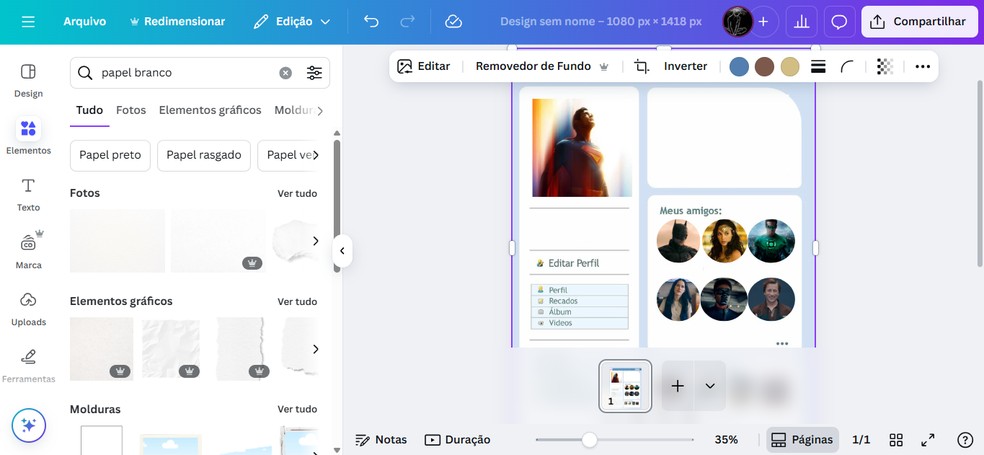Open the Arquivo menu
The height and width of the screenshot is (455, 984).
[x=85, y=22]
